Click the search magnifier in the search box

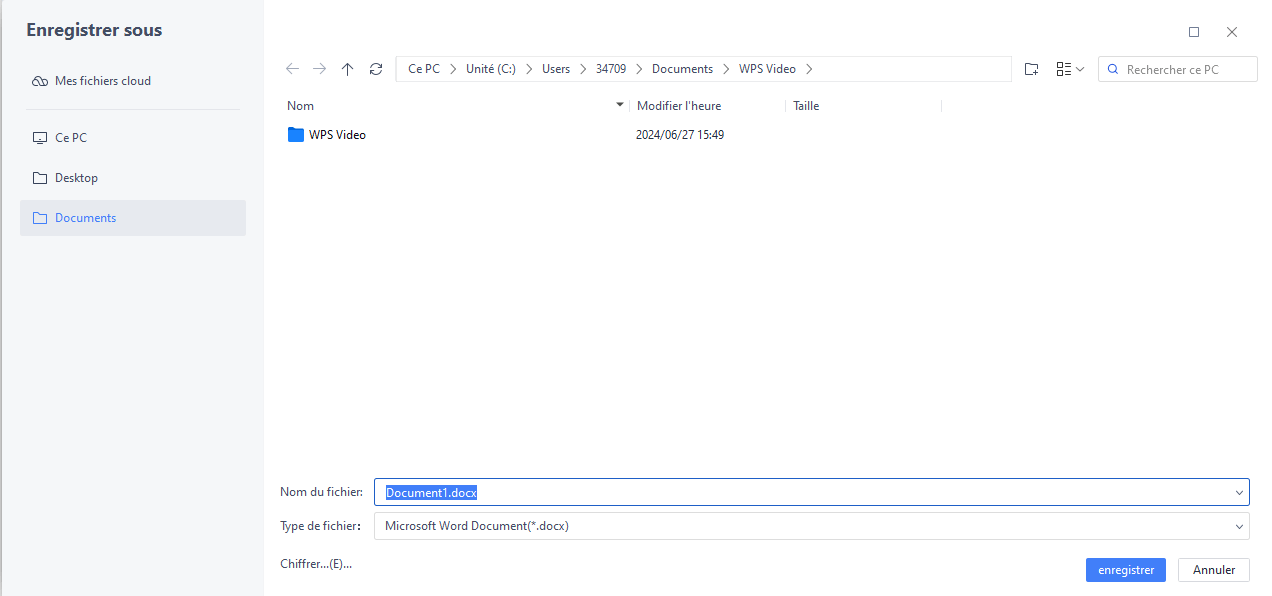coord(1113,69)
